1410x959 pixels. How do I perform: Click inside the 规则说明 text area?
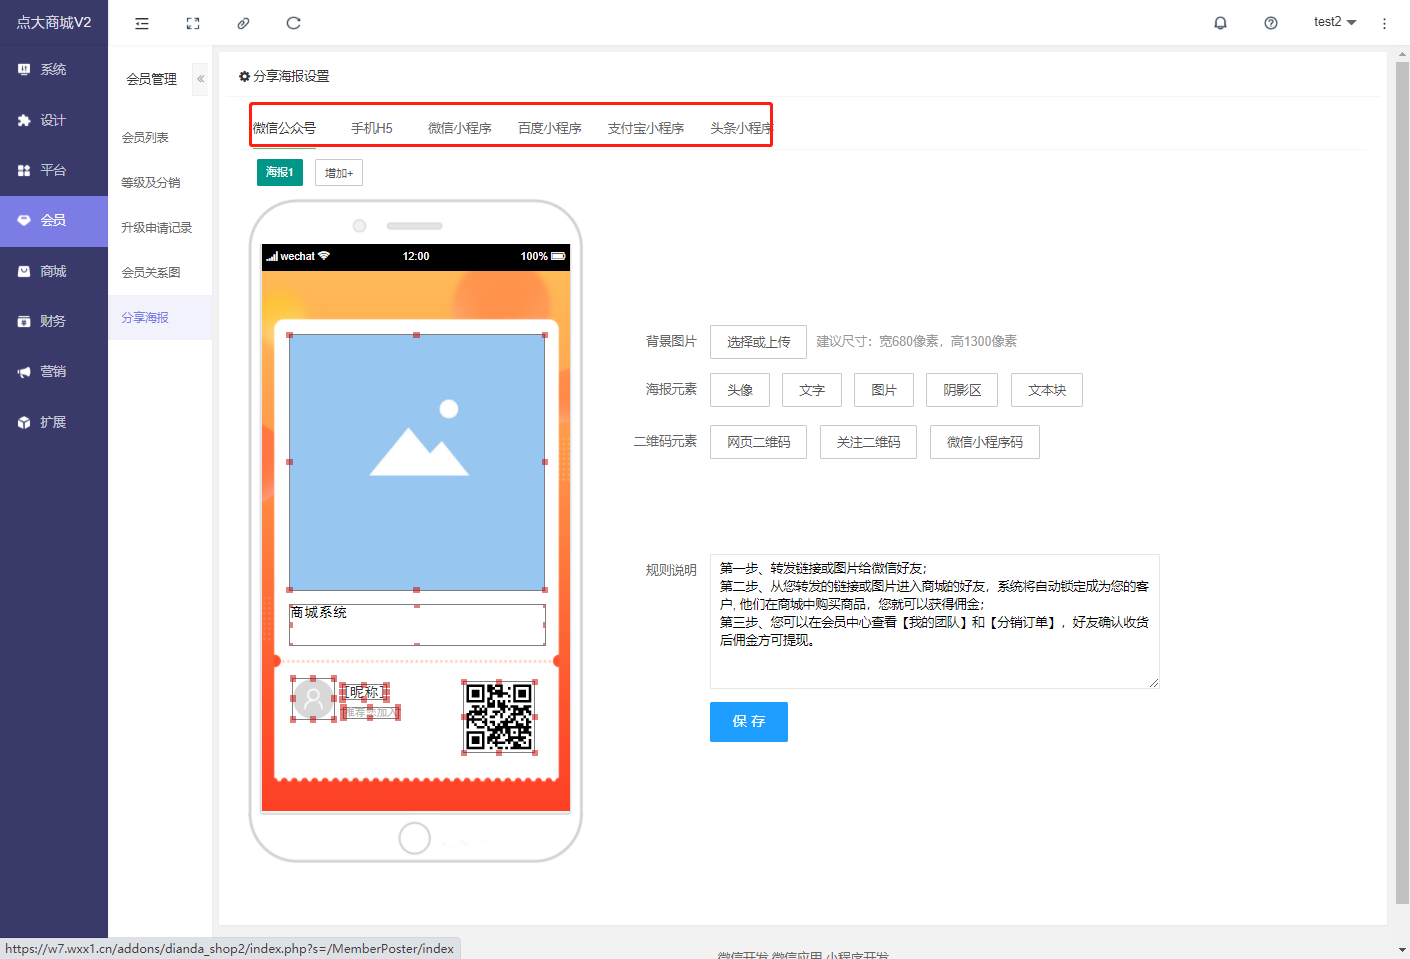pyautogui.click(x=935, y=621)
